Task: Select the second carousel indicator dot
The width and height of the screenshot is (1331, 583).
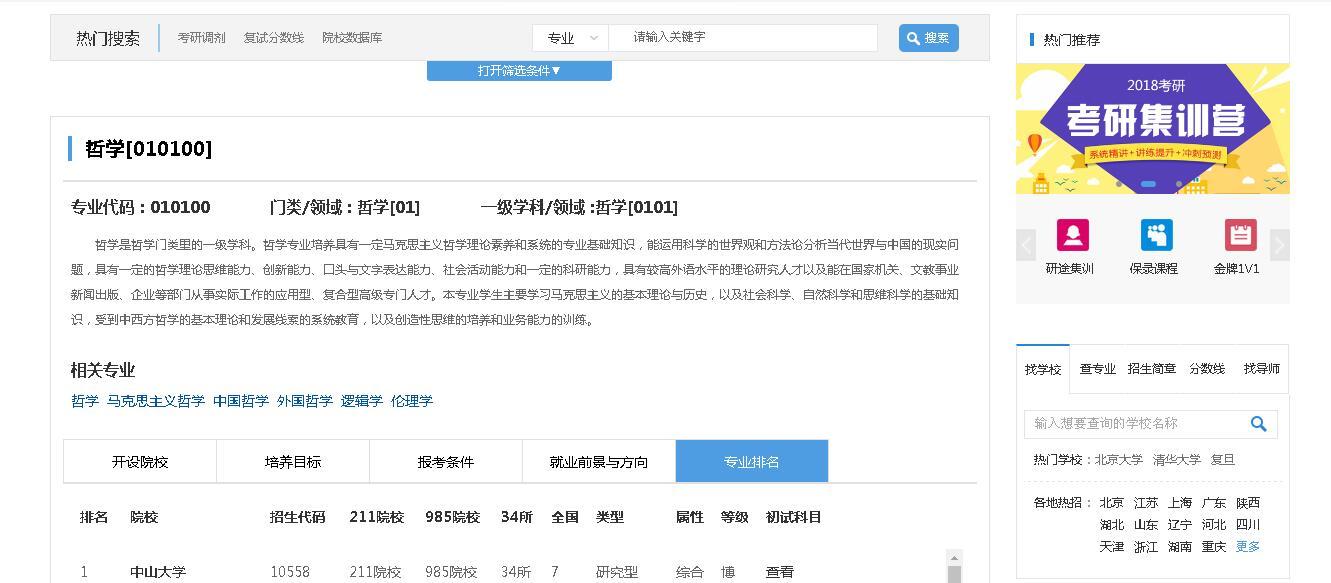Action: point(1147,185)
